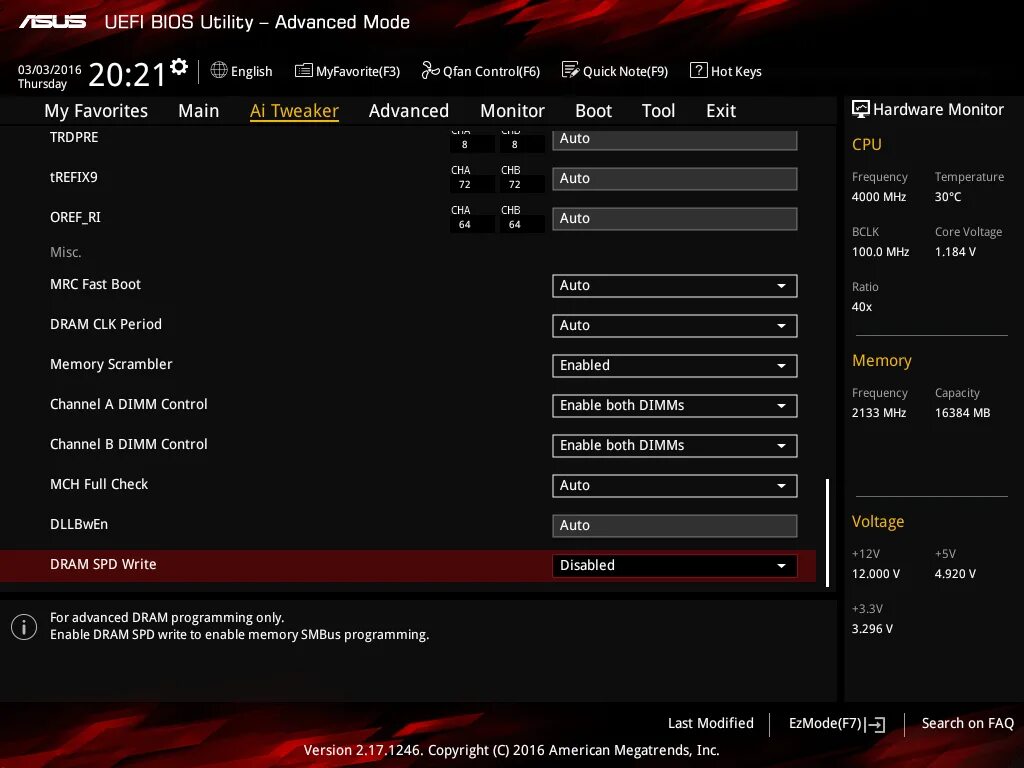The image size is (1024, 768).
Task: Click the settings gear next to the clock
Action: 179,67
